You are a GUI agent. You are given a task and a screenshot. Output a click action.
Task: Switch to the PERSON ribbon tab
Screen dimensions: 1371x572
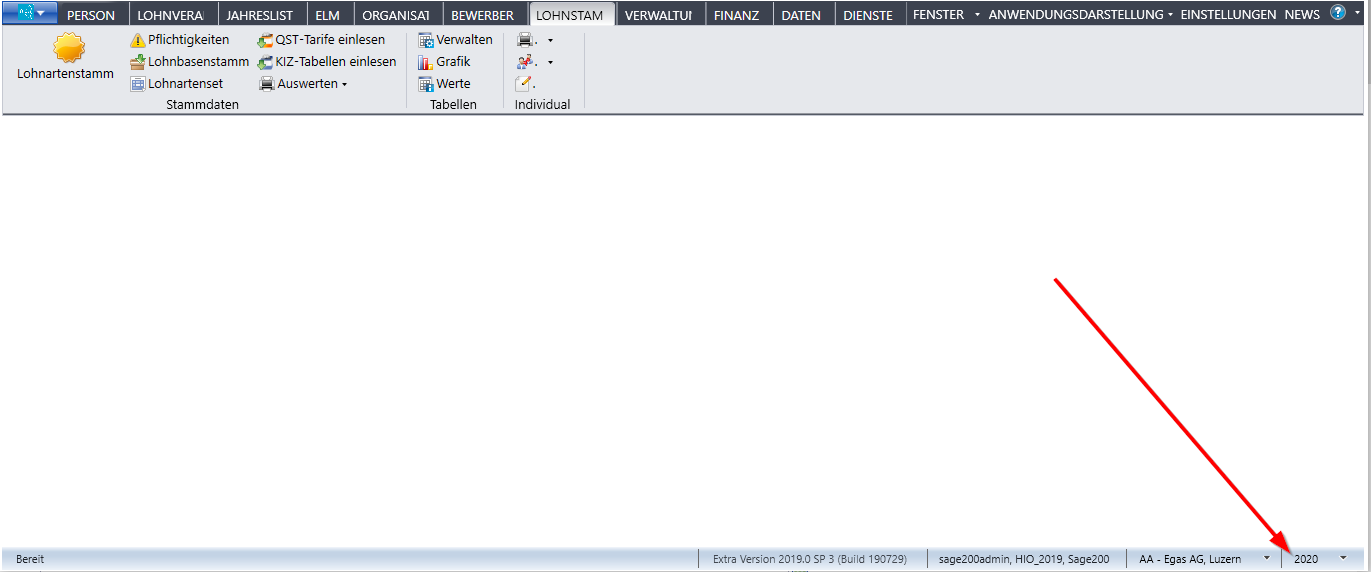91,15
